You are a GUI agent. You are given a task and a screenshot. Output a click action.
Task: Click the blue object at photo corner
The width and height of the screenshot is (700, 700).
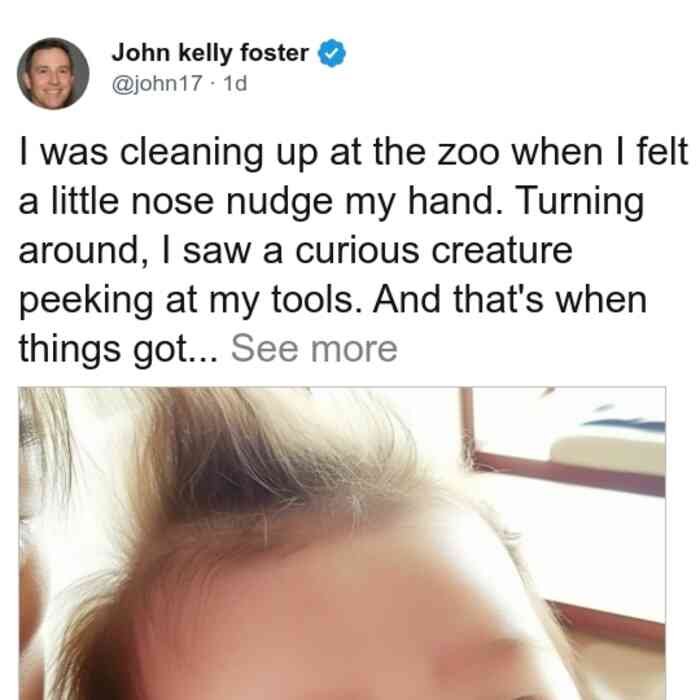[625, 423]
